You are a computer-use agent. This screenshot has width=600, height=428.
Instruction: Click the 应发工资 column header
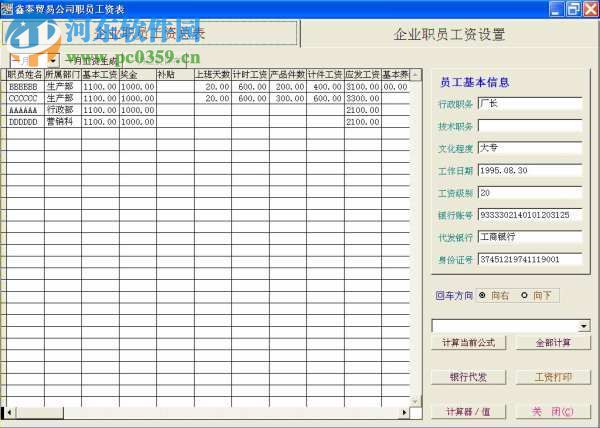pos(363,75)
